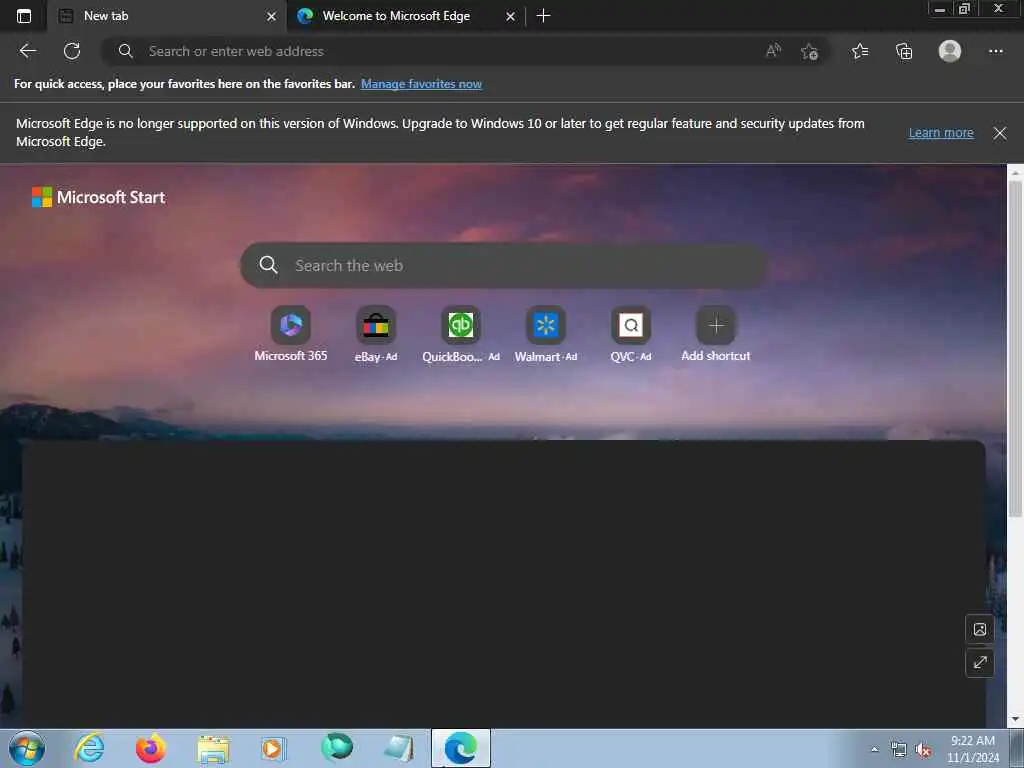Open the Microsoft 365 shortcut tile
This screenshot has width=1024, height=768.
(x=291, y=334)
